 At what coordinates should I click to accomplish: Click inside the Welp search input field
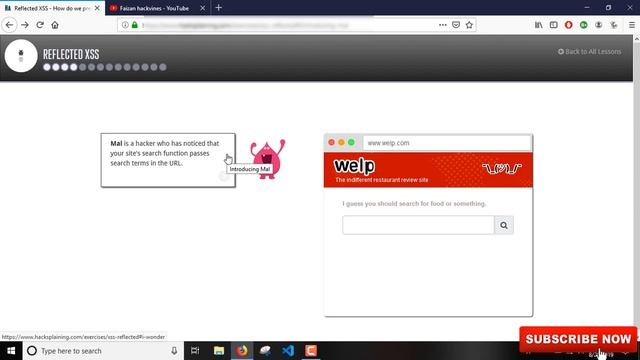[x=418, y=225]
